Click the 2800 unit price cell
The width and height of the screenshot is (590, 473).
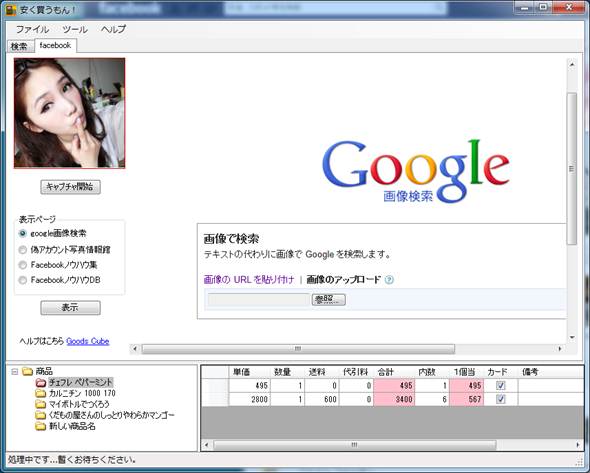coord(249,399)
